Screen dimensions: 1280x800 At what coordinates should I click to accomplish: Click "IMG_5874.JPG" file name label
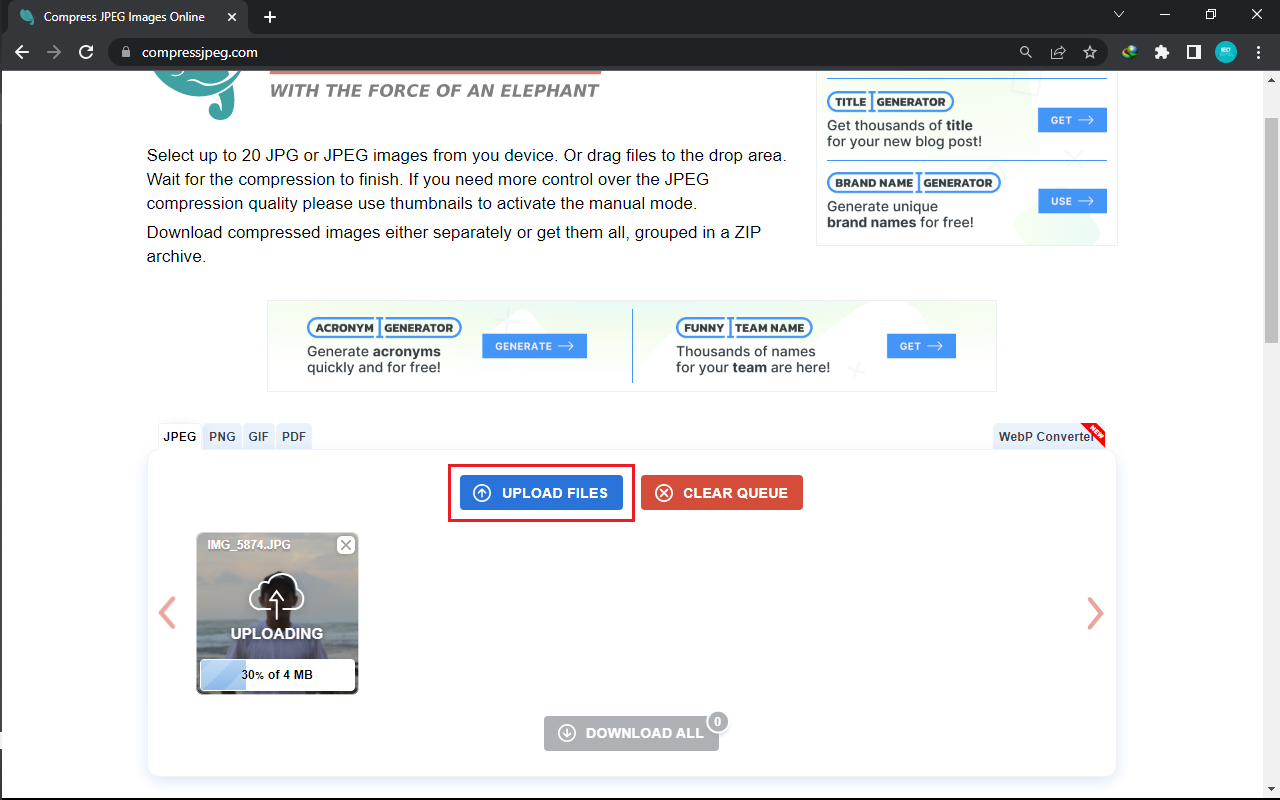tap(249, 545)
